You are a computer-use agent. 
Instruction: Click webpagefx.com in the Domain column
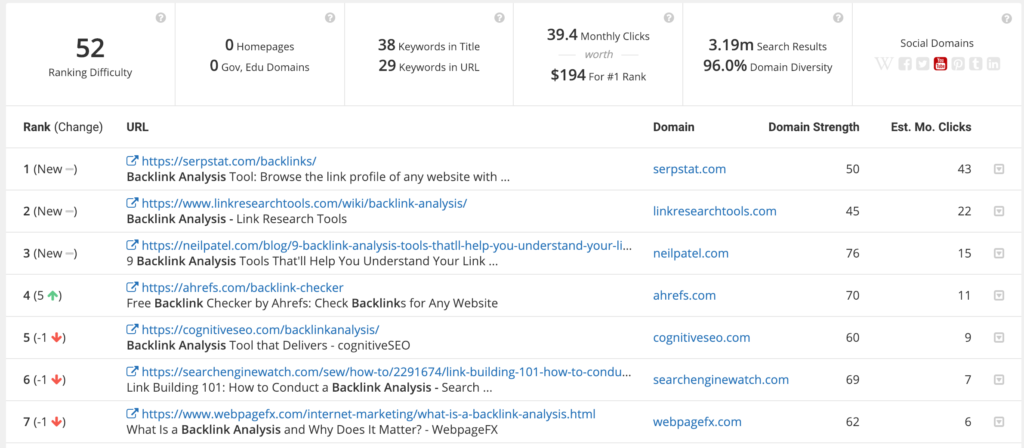(697, 422)
